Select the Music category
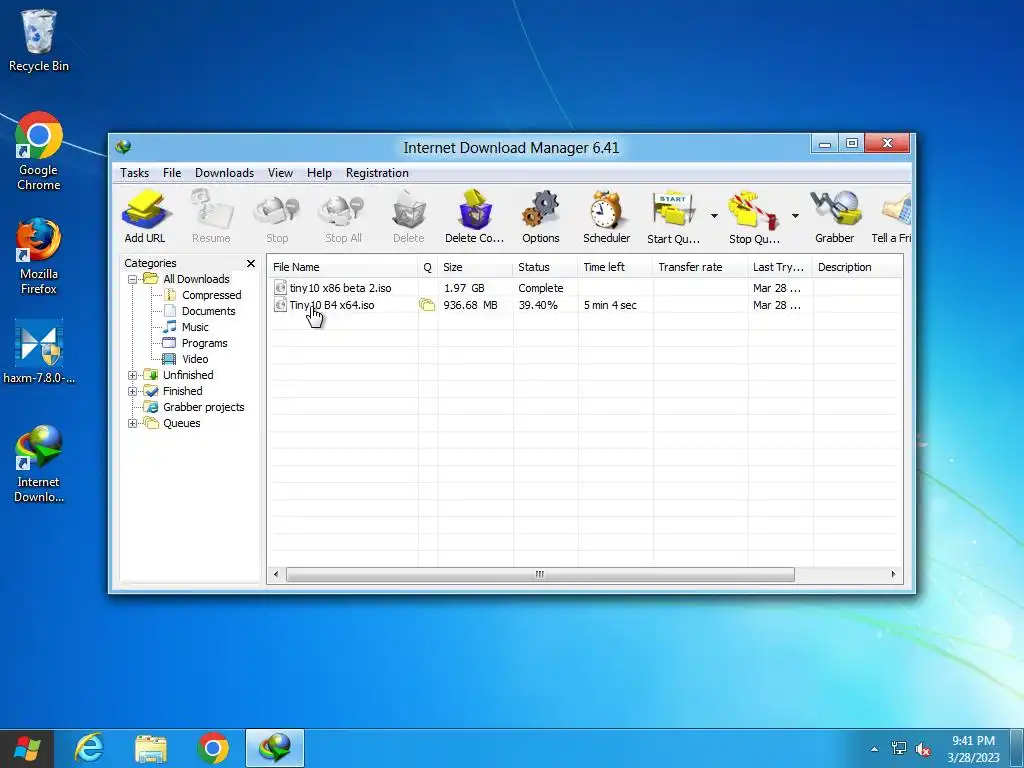Image resolution: width=1024 pixels, height=768 pixels. [x=195, y=327]
